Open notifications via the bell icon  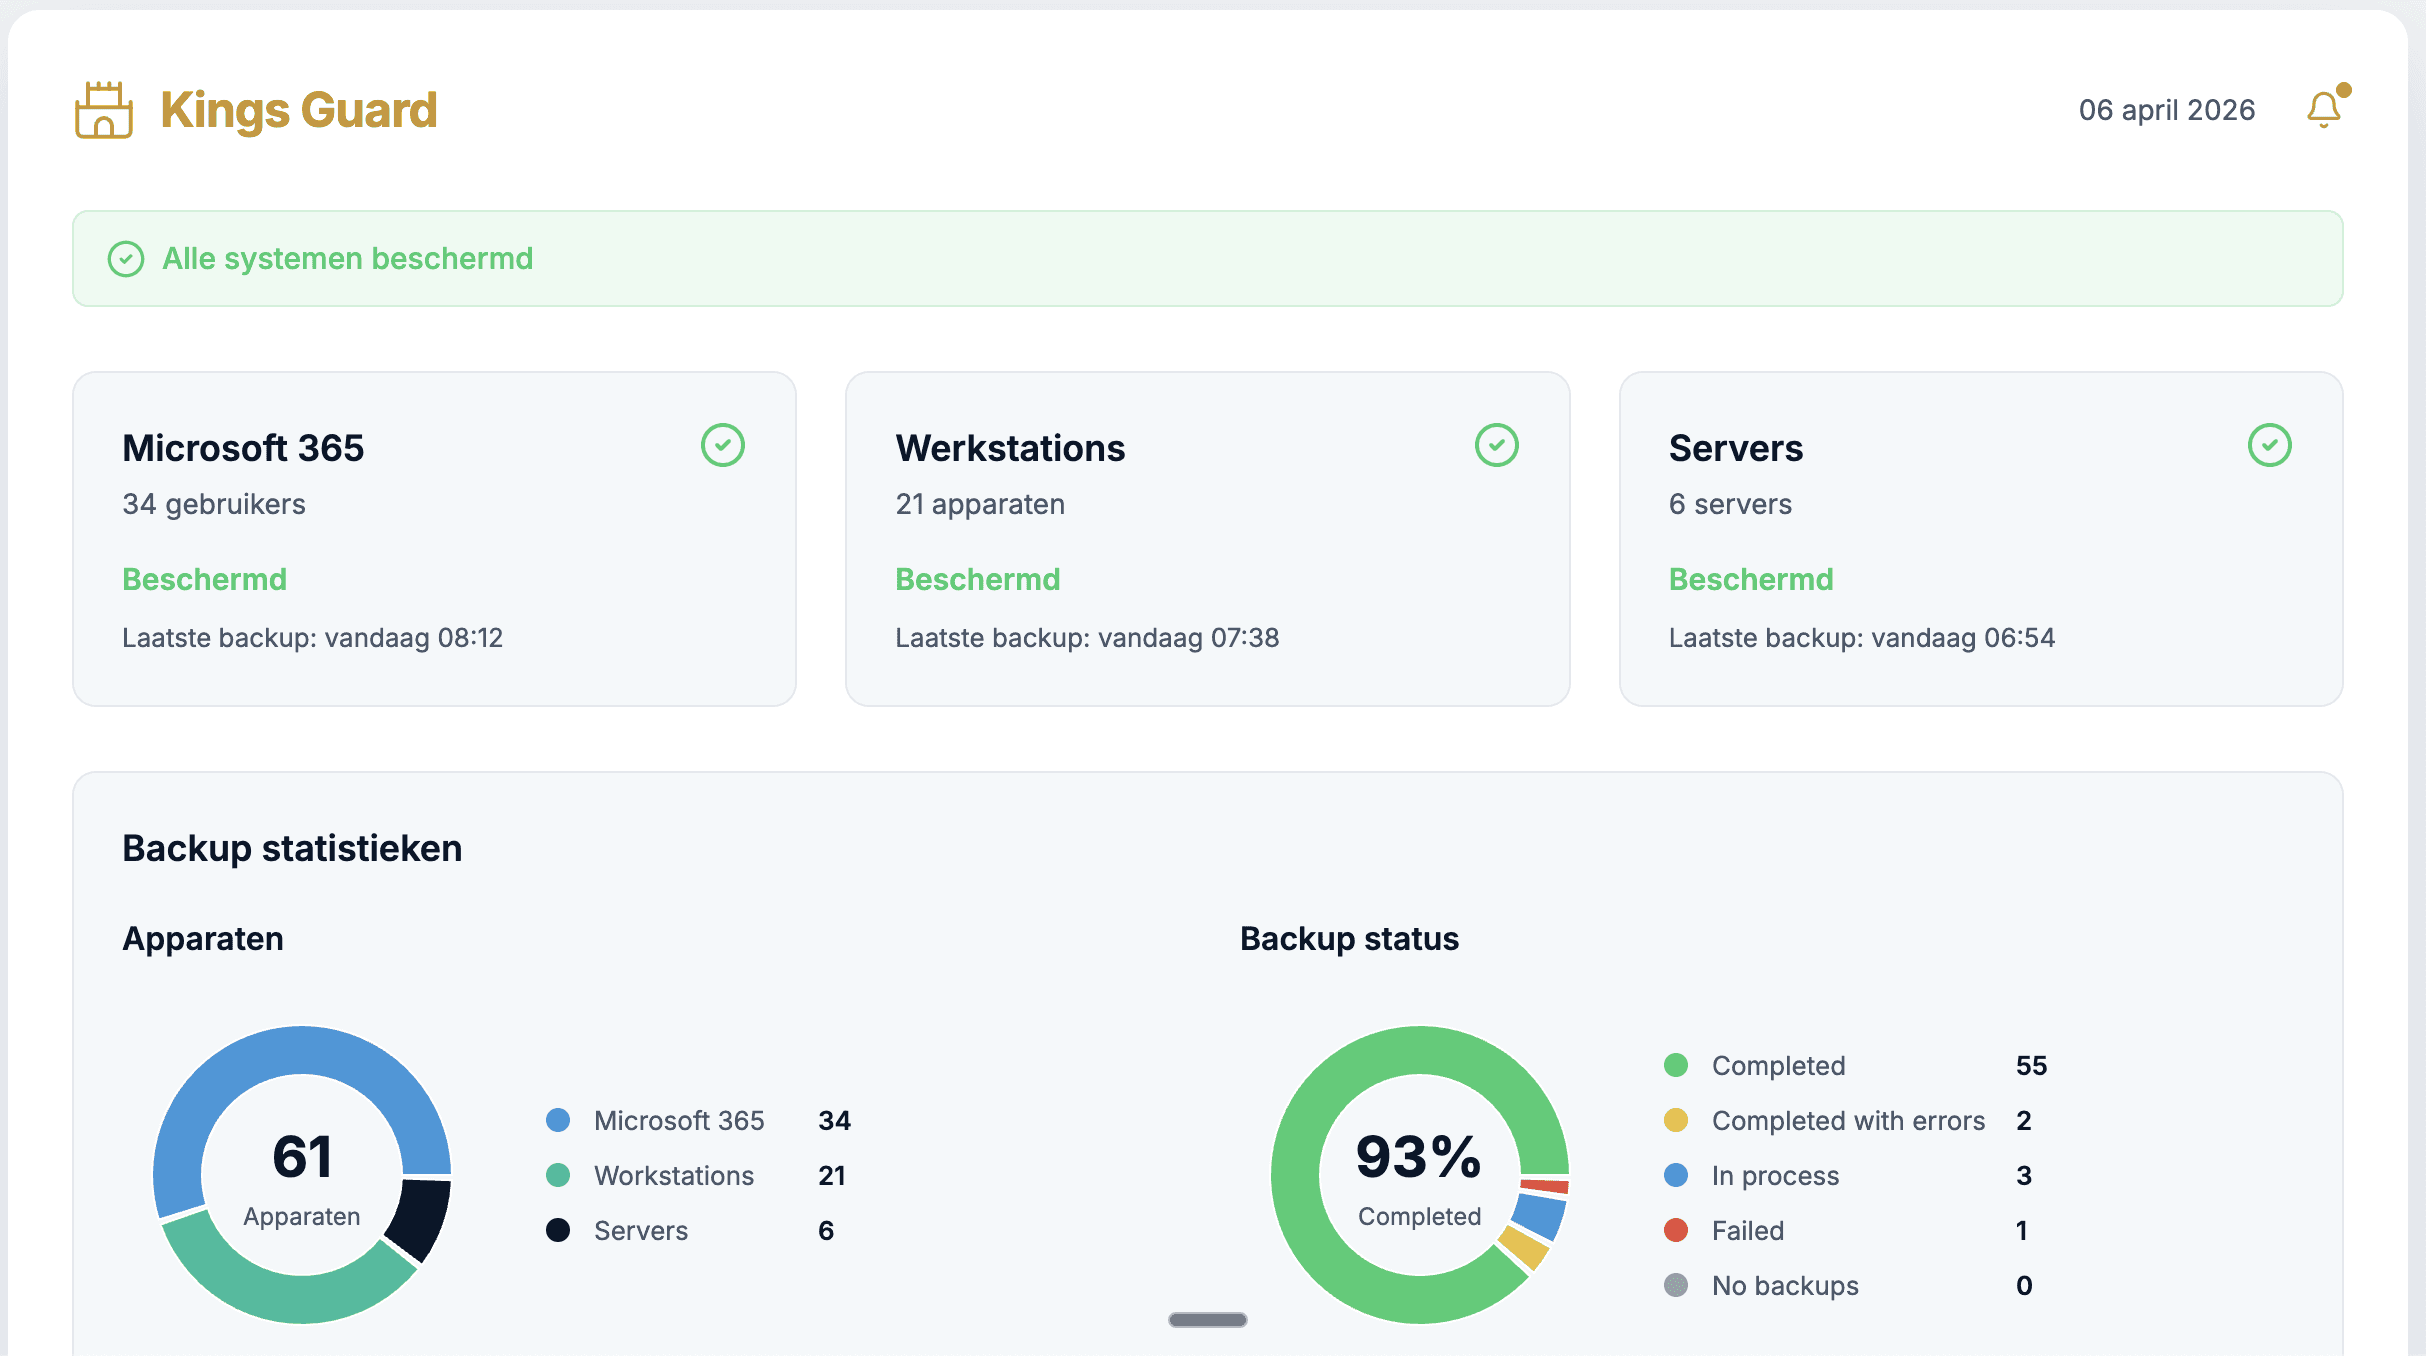pyautogui.click(x=2323, y=109)
